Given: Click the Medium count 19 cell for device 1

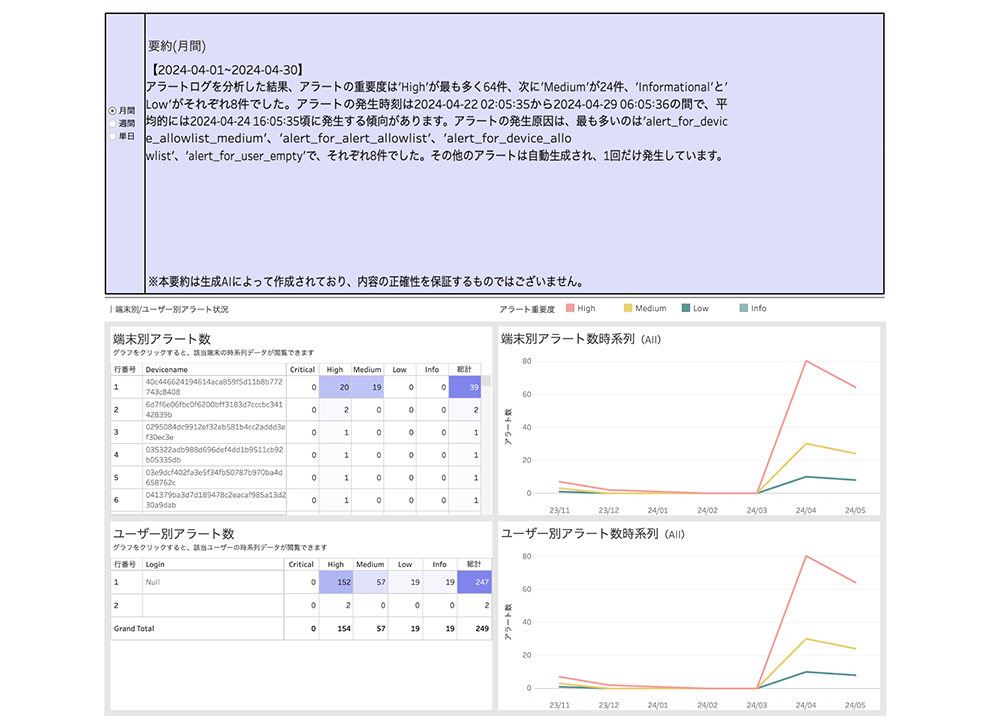Looking at the screenshot, I should pyautogui.click(x=369, y=387).
